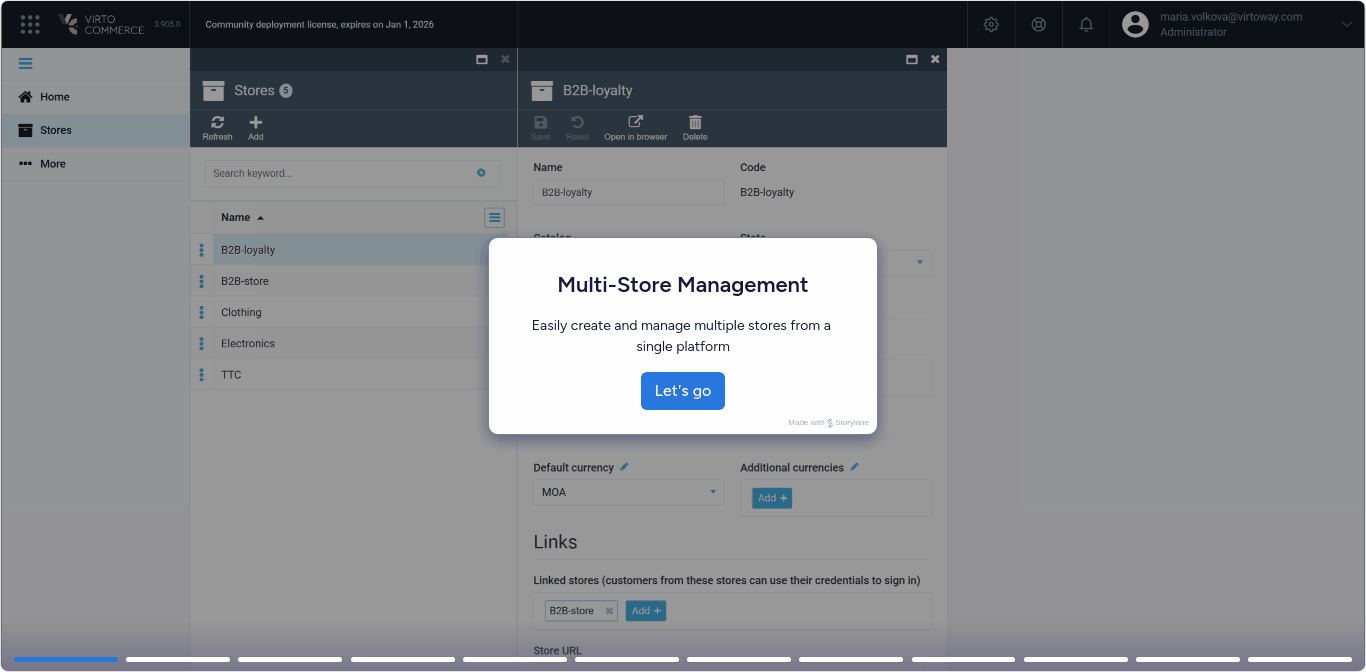Select the B2B-loyalty store row
The width and height of the screenshot is (1366, 672).
point(353,250)
